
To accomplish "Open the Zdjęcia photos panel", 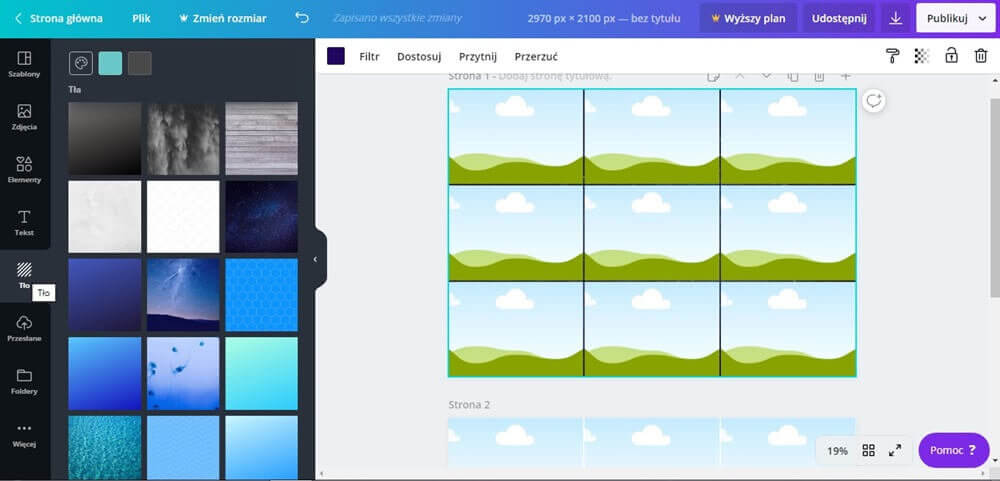I will (x=24, y=117).
